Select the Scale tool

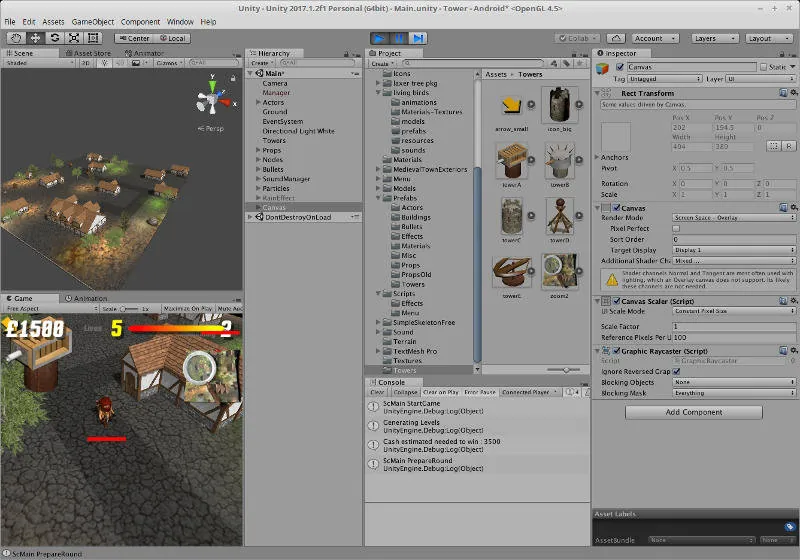point(74,38)
